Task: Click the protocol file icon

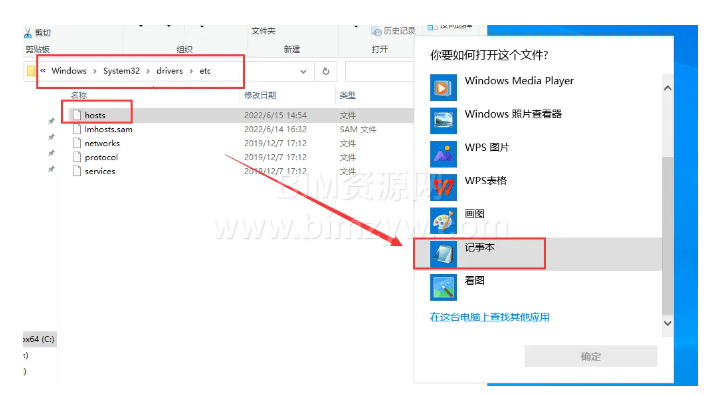Action: click(x=77, y=157)
